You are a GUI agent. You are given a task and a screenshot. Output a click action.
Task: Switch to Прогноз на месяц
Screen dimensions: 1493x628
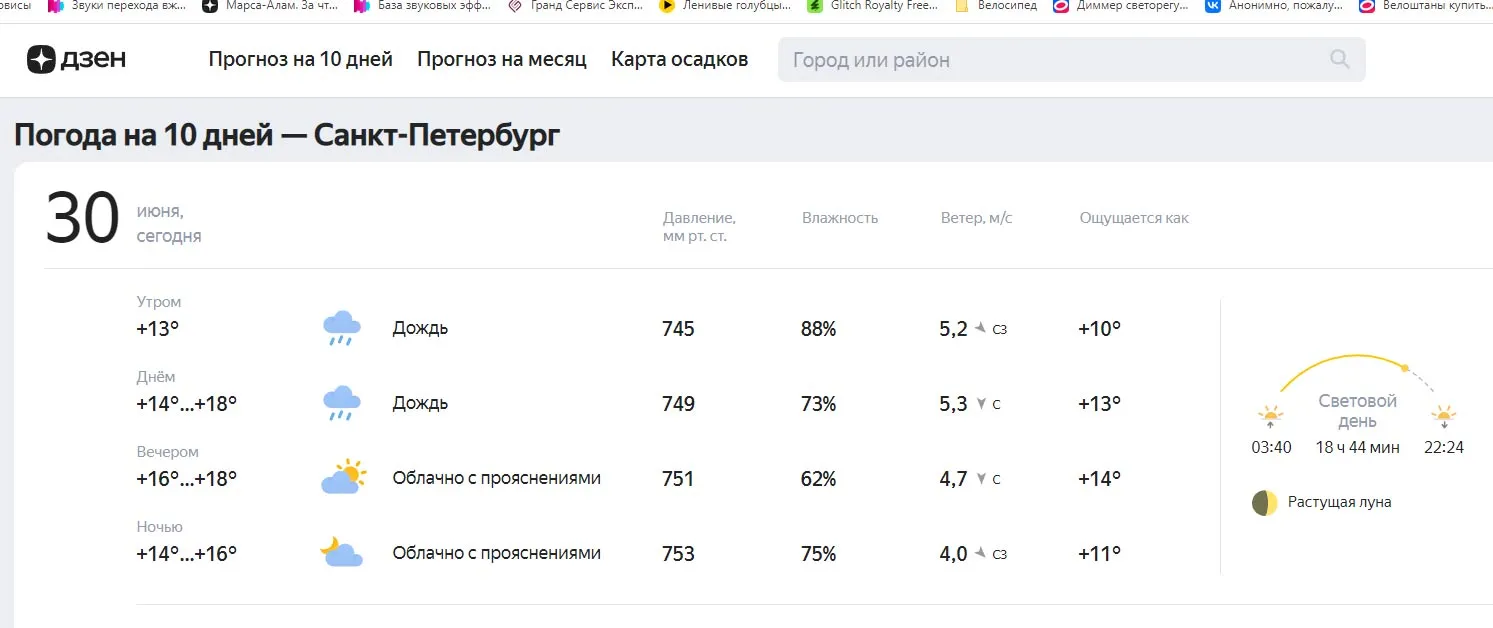501,59
